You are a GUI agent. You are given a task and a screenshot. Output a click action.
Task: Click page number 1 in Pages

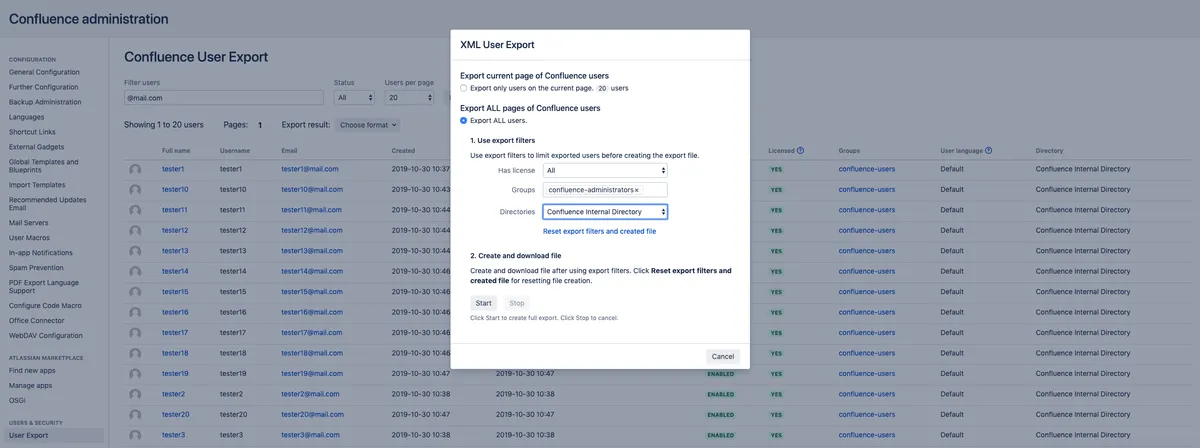[260, 125]
